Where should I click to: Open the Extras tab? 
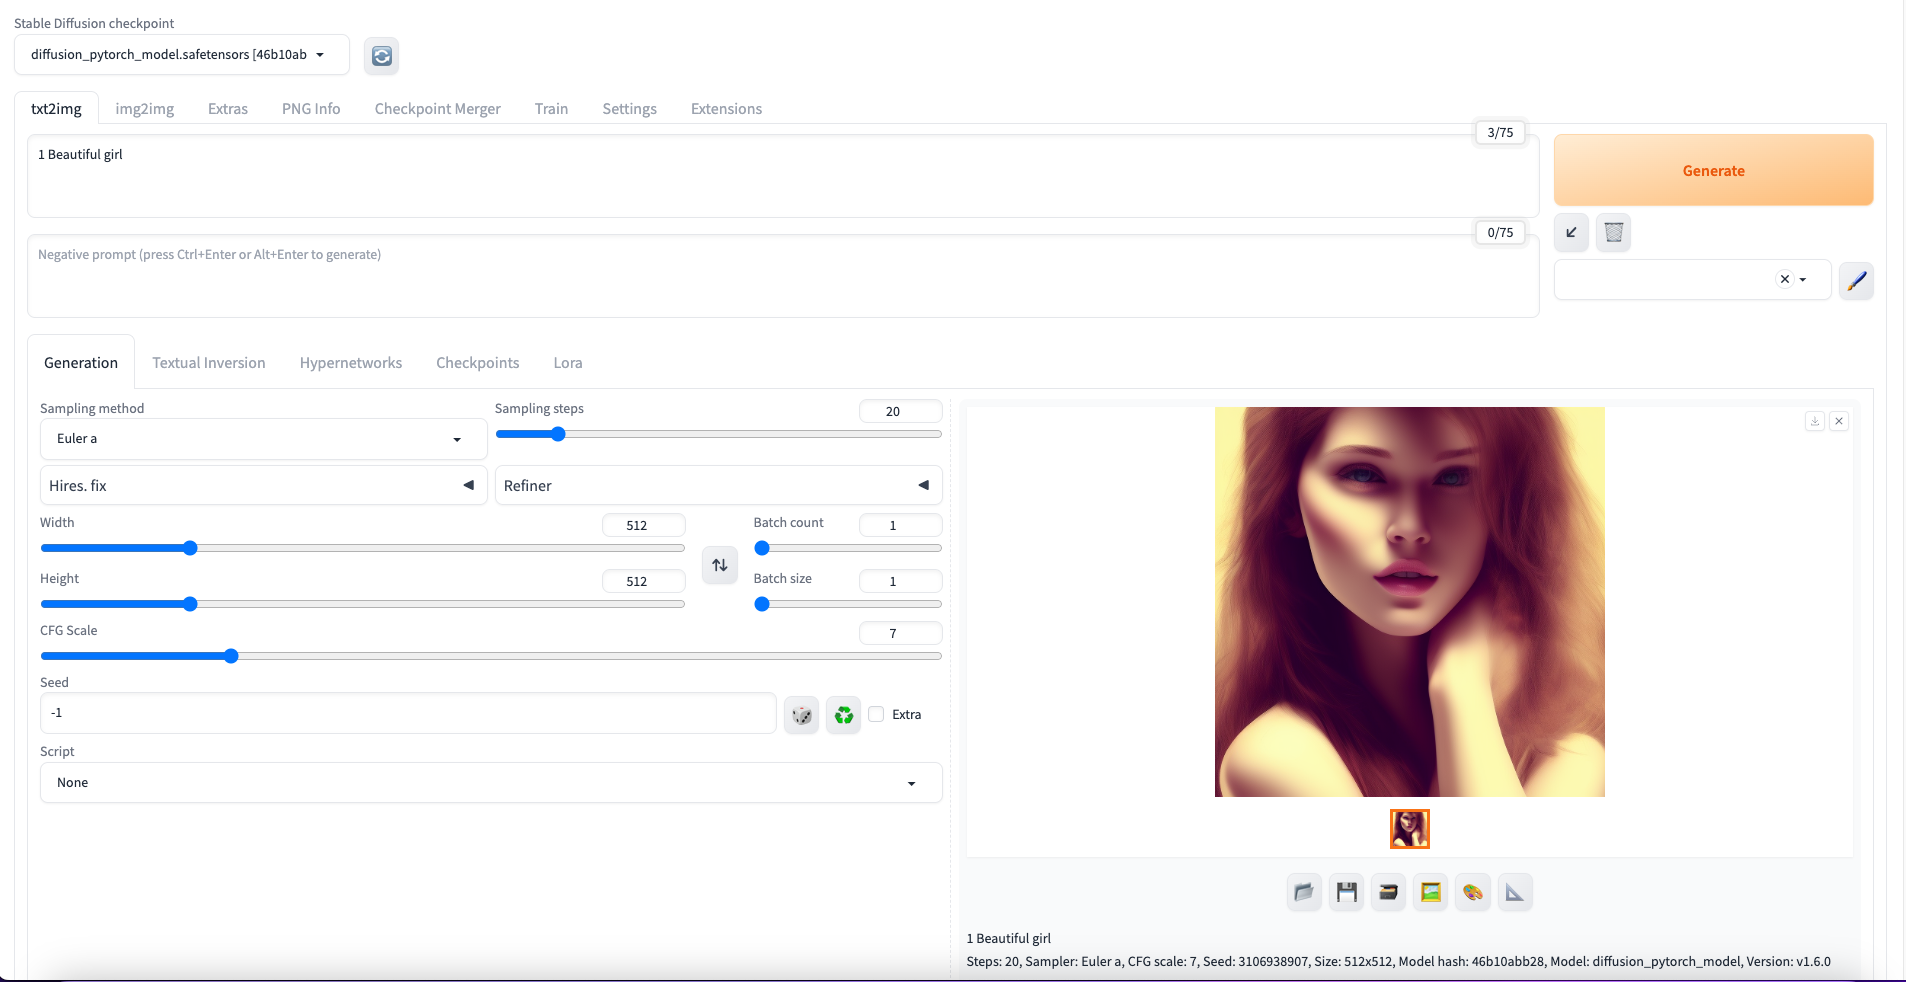(228, 108)
